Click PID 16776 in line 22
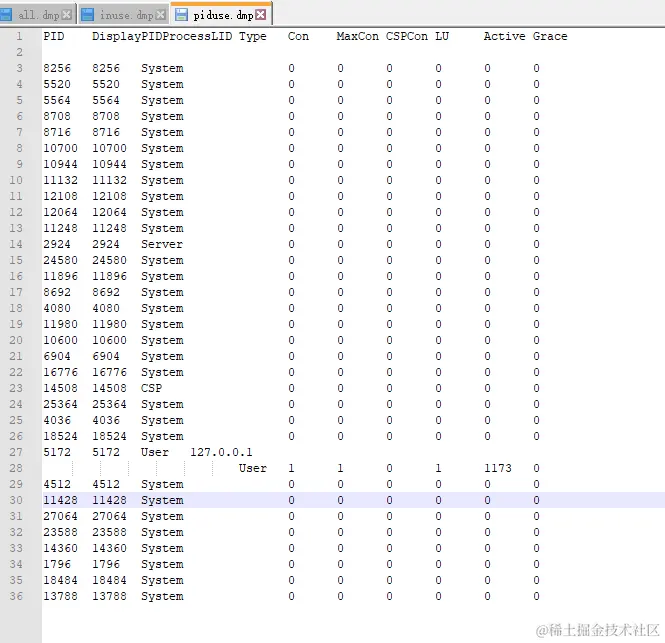Image resolution: width=665 pixels, height=643 pixels. click(x=60, y=372)
